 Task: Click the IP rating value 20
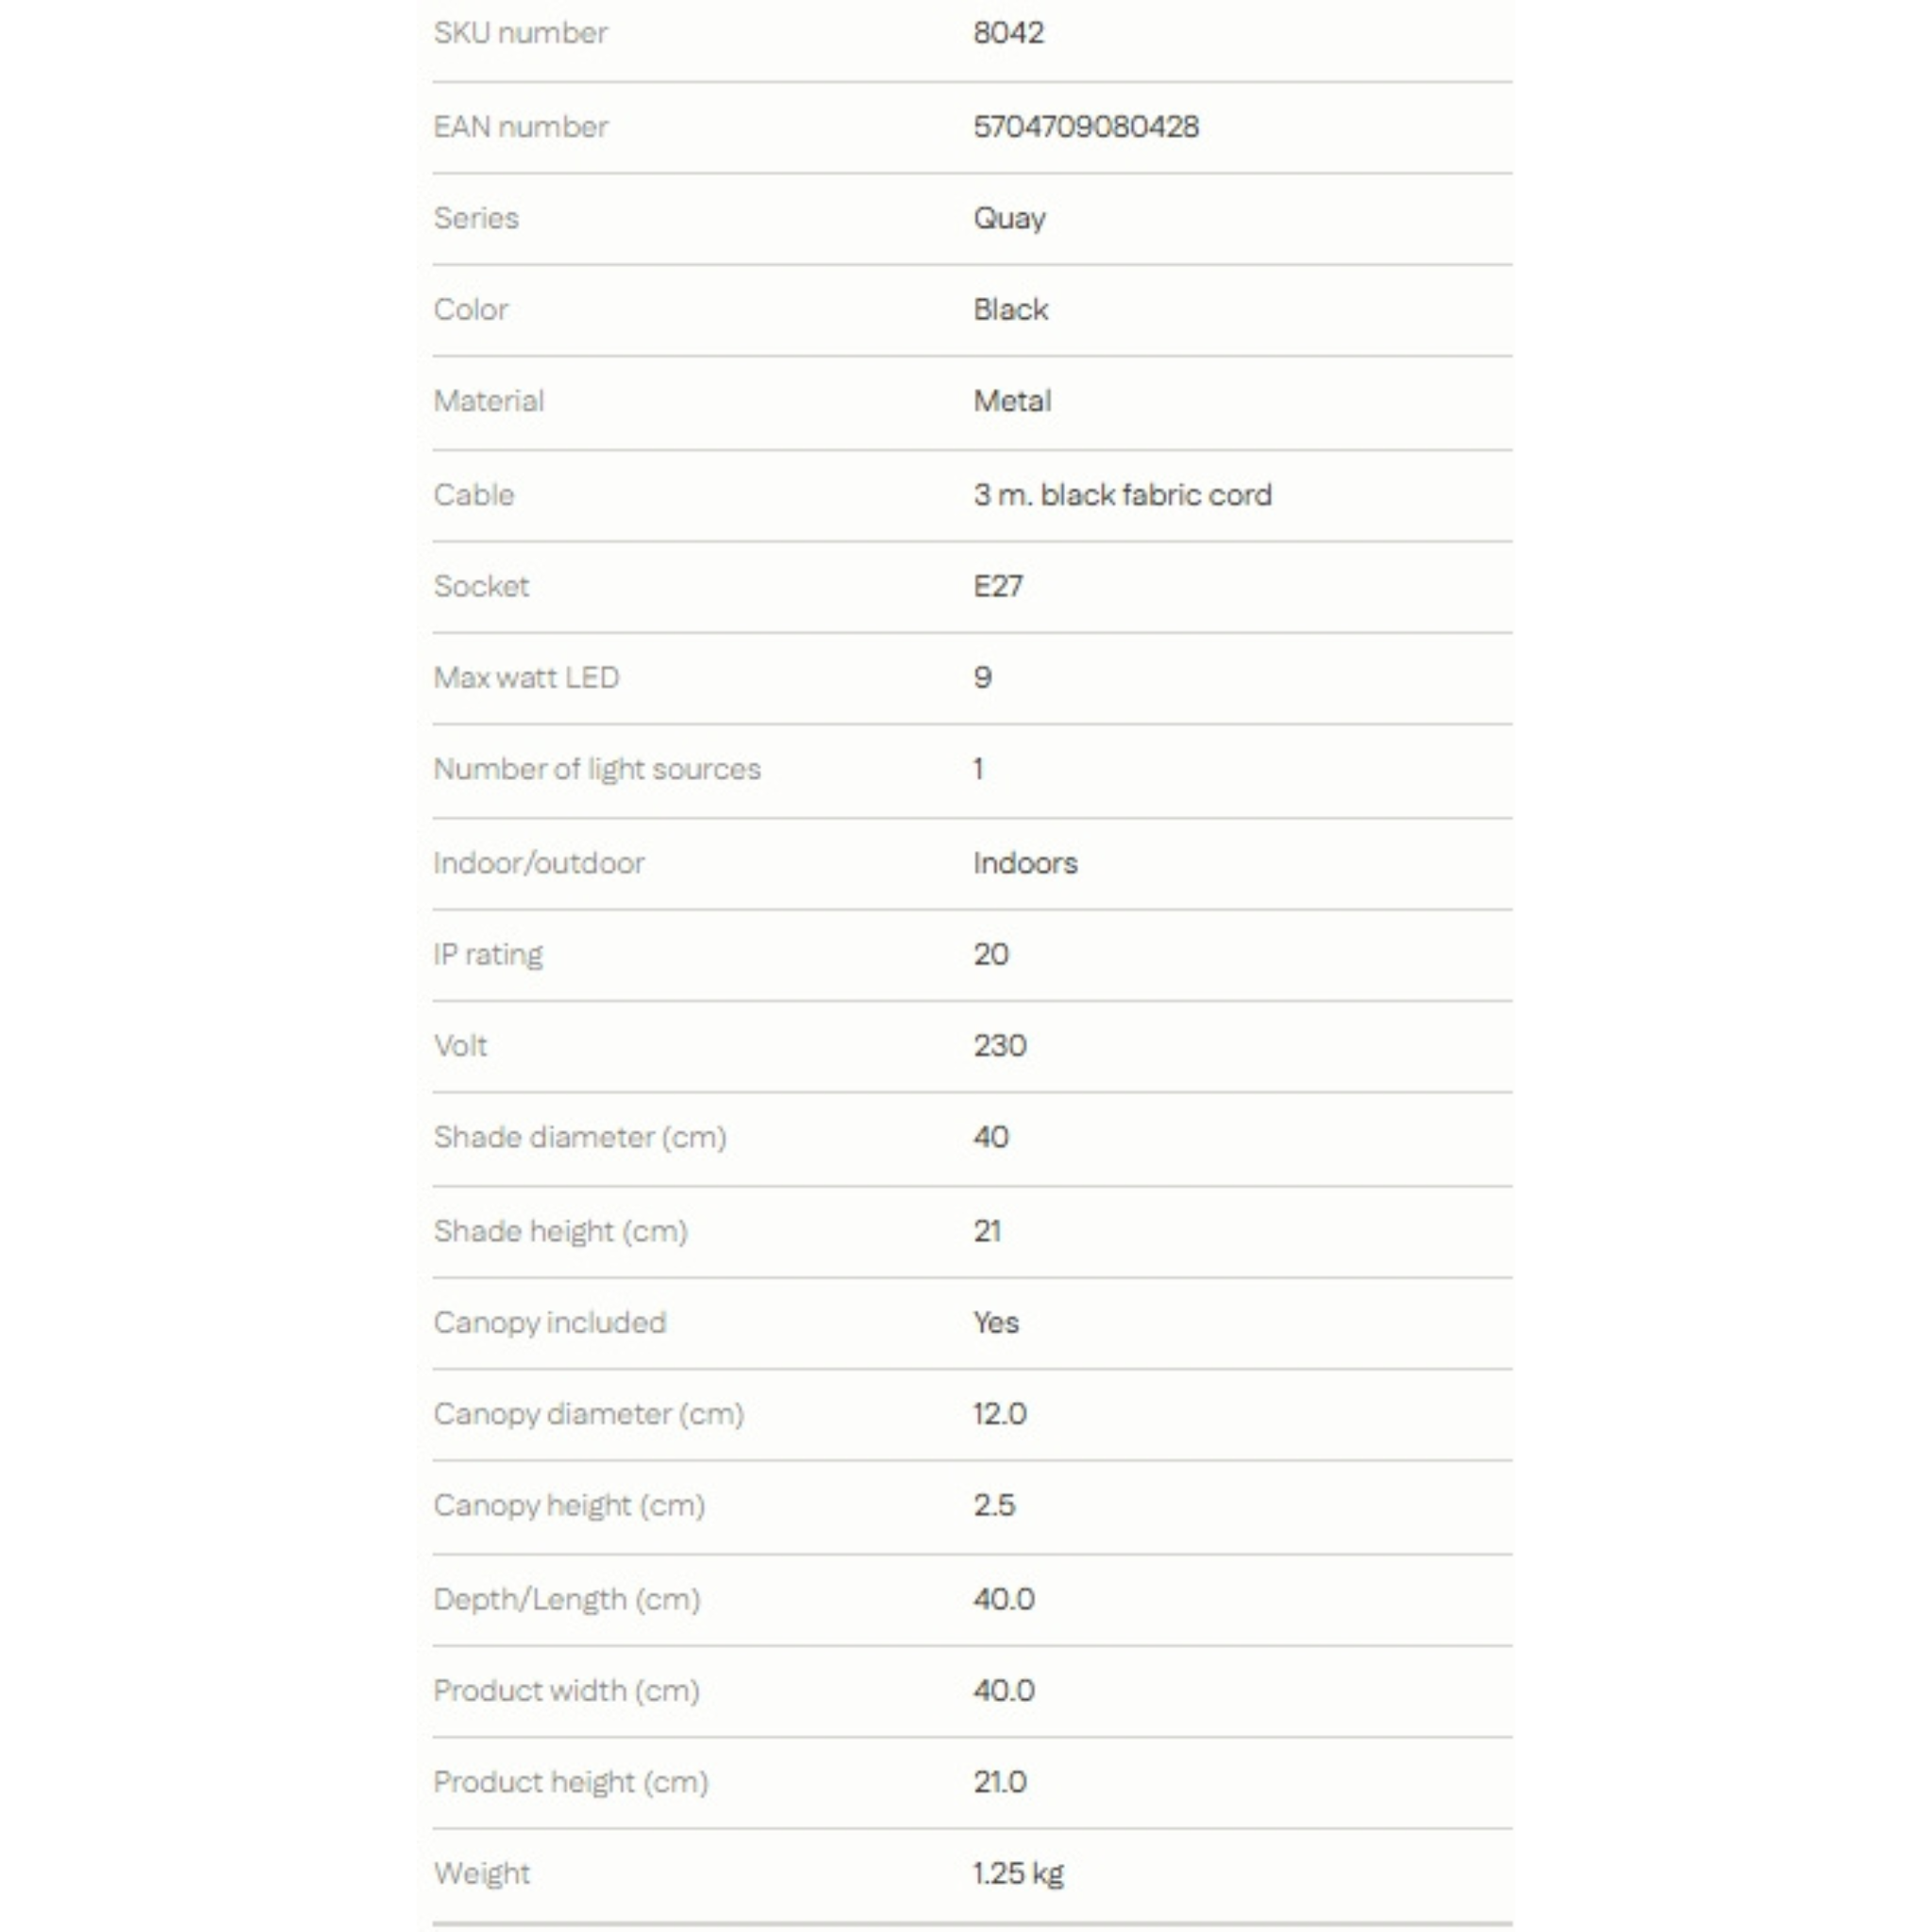[991, 954]
